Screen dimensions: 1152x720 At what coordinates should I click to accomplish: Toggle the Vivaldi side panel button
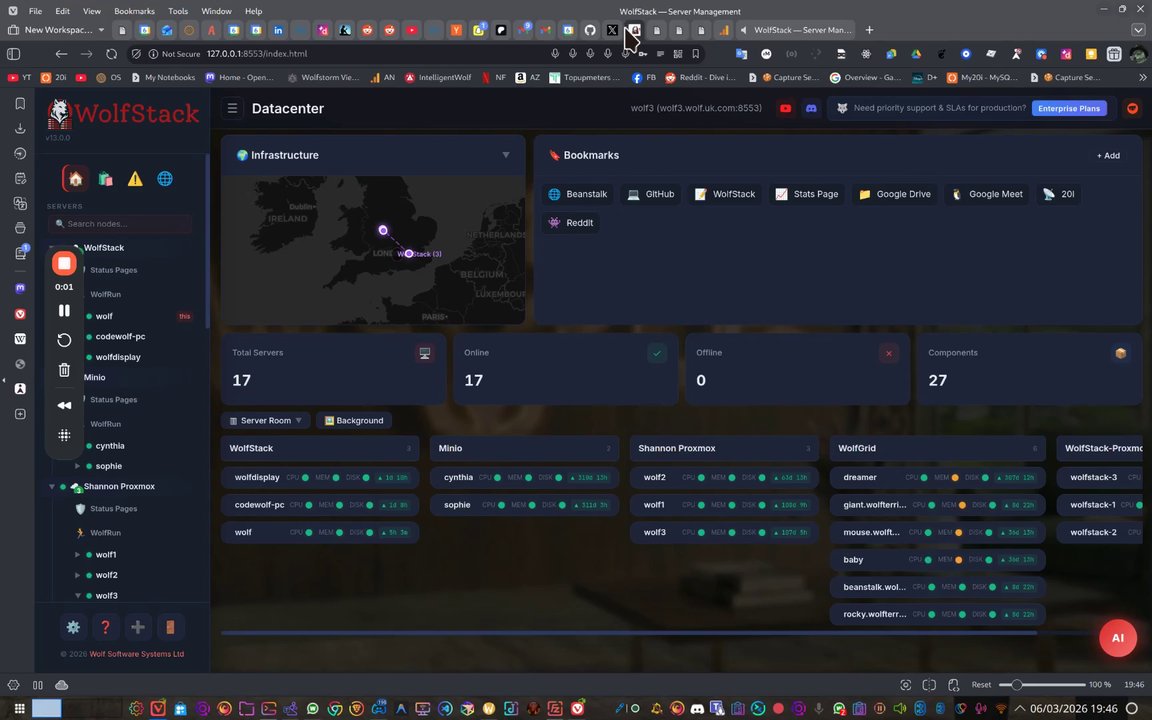click(x=13, y=54)
